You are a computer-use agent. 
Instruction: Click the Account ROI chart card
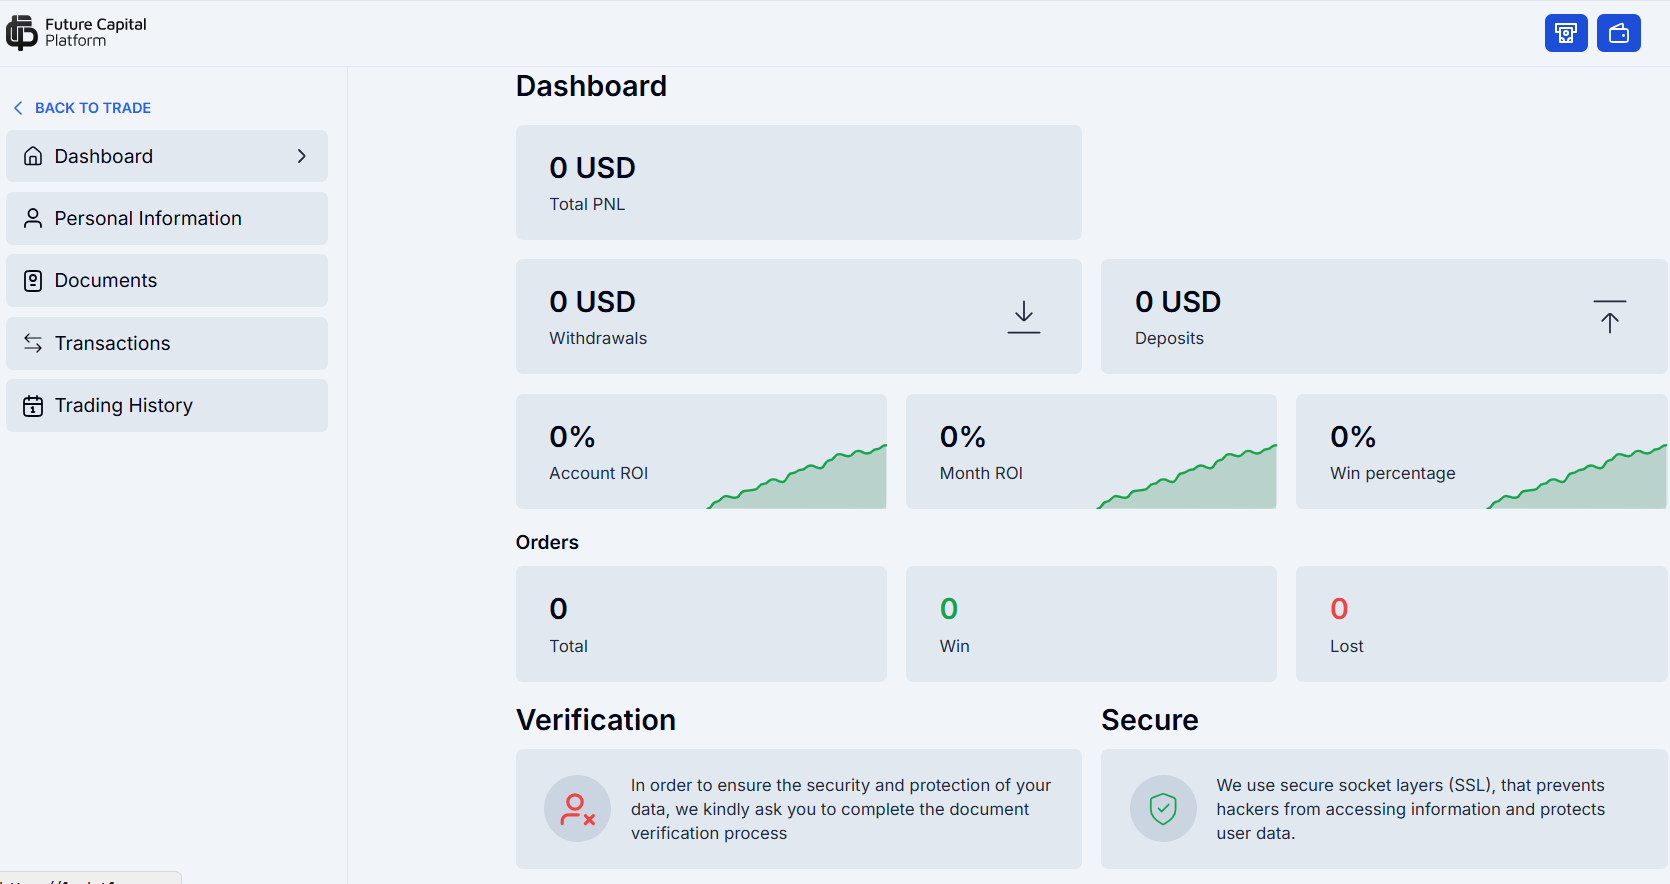coord(701,451)
